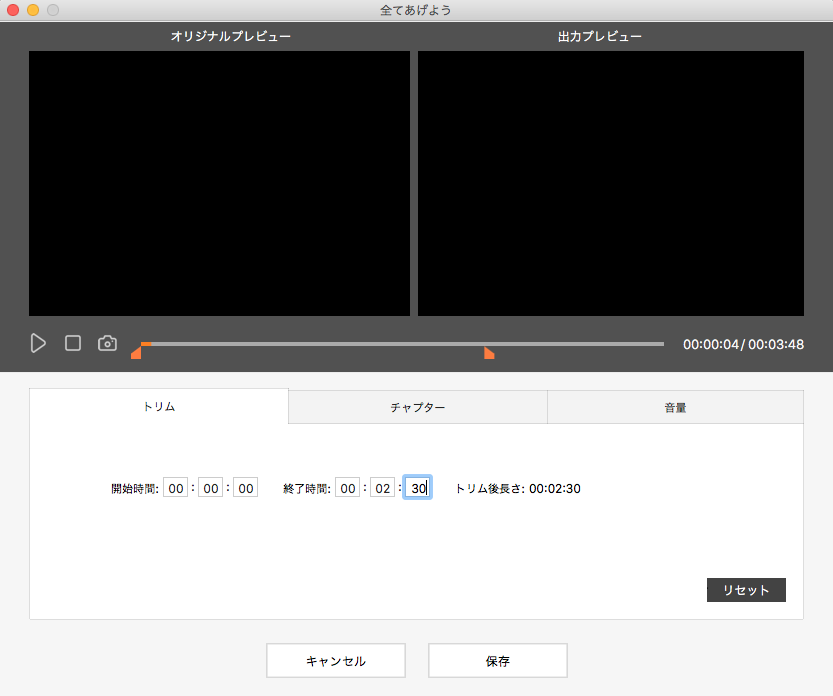Screen dimensions: 833x696
Task: Close the window with the red button
Action: 13,10
